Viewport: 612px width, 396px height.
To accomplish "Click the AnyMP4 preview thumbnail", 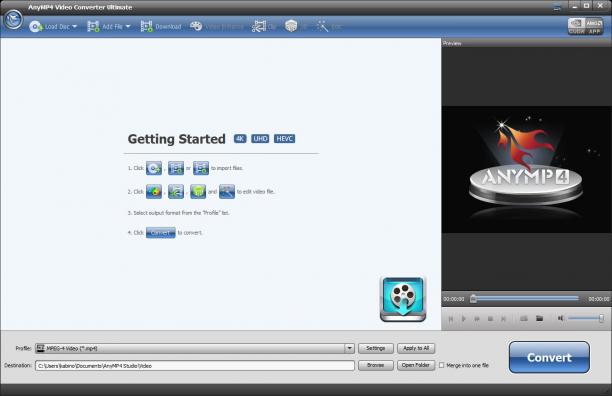I will tap(527, 170).
